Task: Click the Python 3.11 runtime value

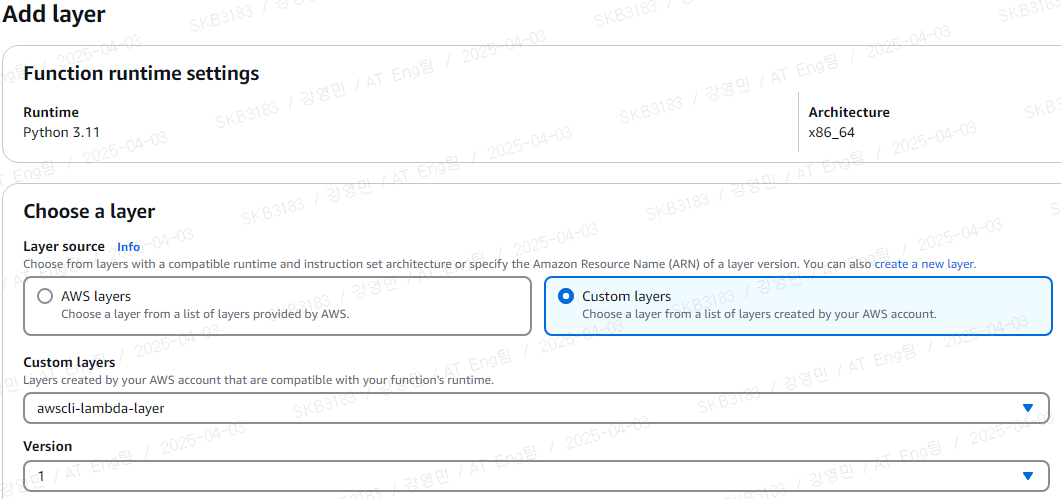Action: coord(62,133)
